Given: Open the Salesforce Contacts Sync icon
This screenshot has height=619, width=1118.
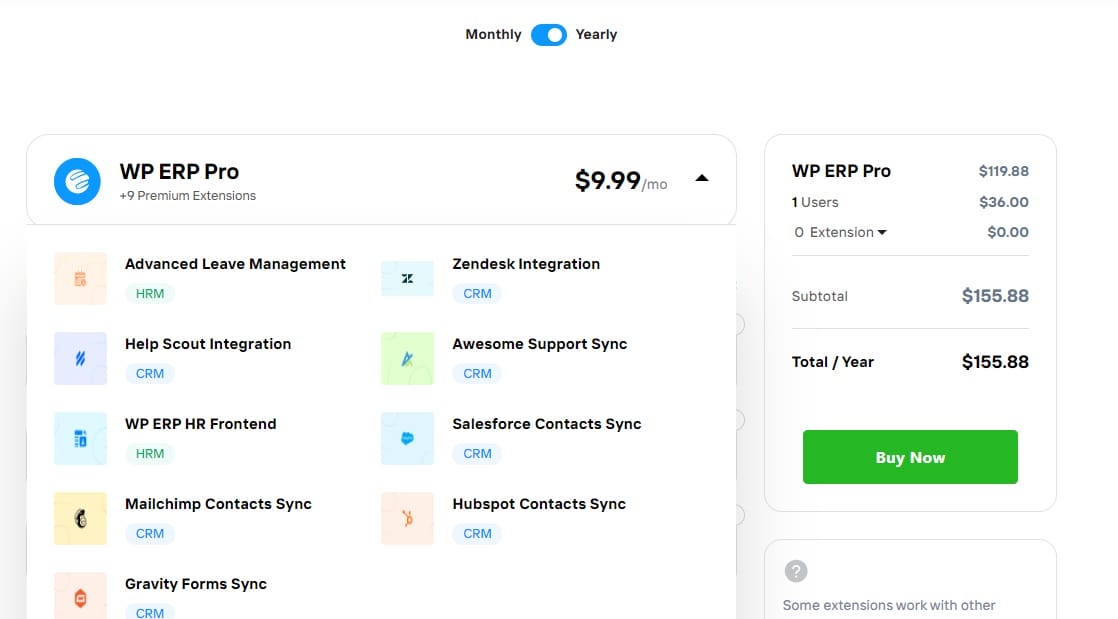Looking at the screenshot, I should pyautogui.click(x=407, y=438).
